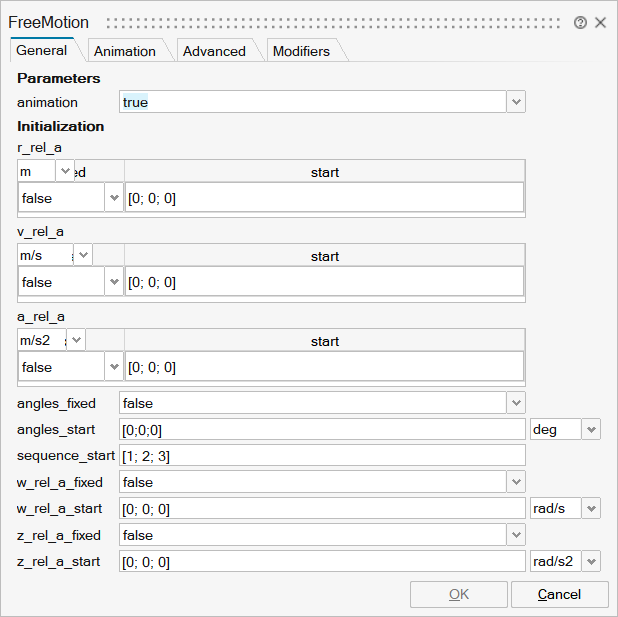Edit the z_rel_a_start value field
Viewport: 618px width, 617px height.
[x=322, y=562]
